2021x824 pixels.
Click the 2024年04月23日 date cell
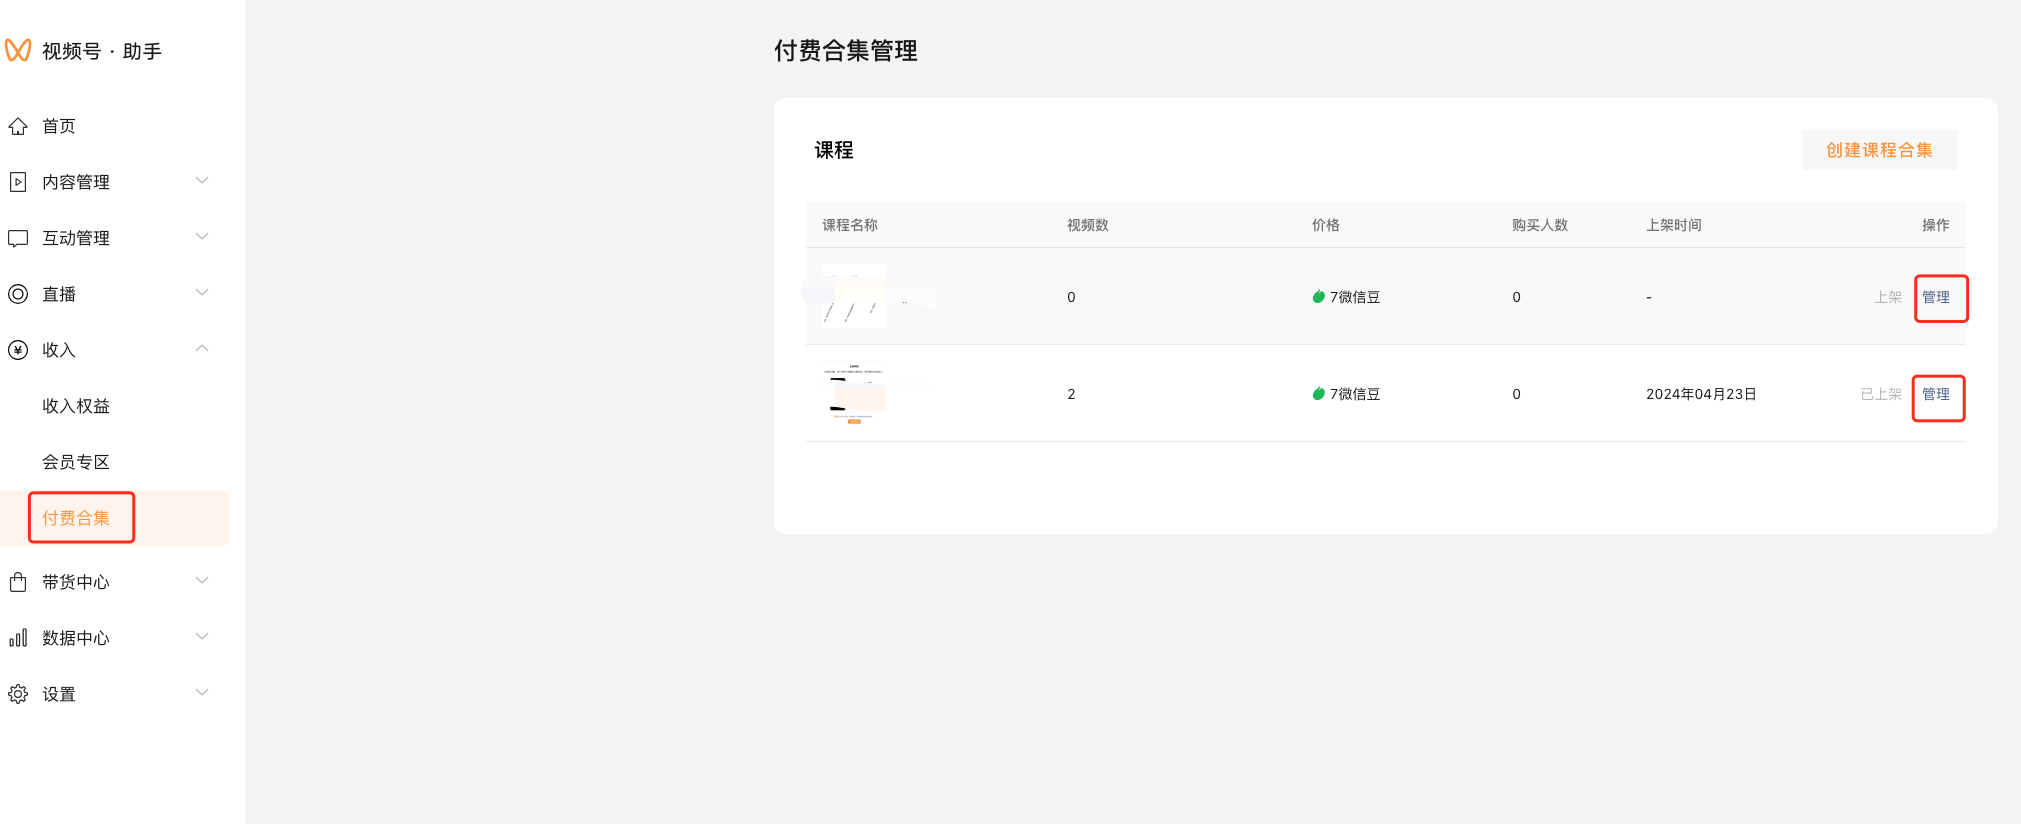[x=1701, y=394]
